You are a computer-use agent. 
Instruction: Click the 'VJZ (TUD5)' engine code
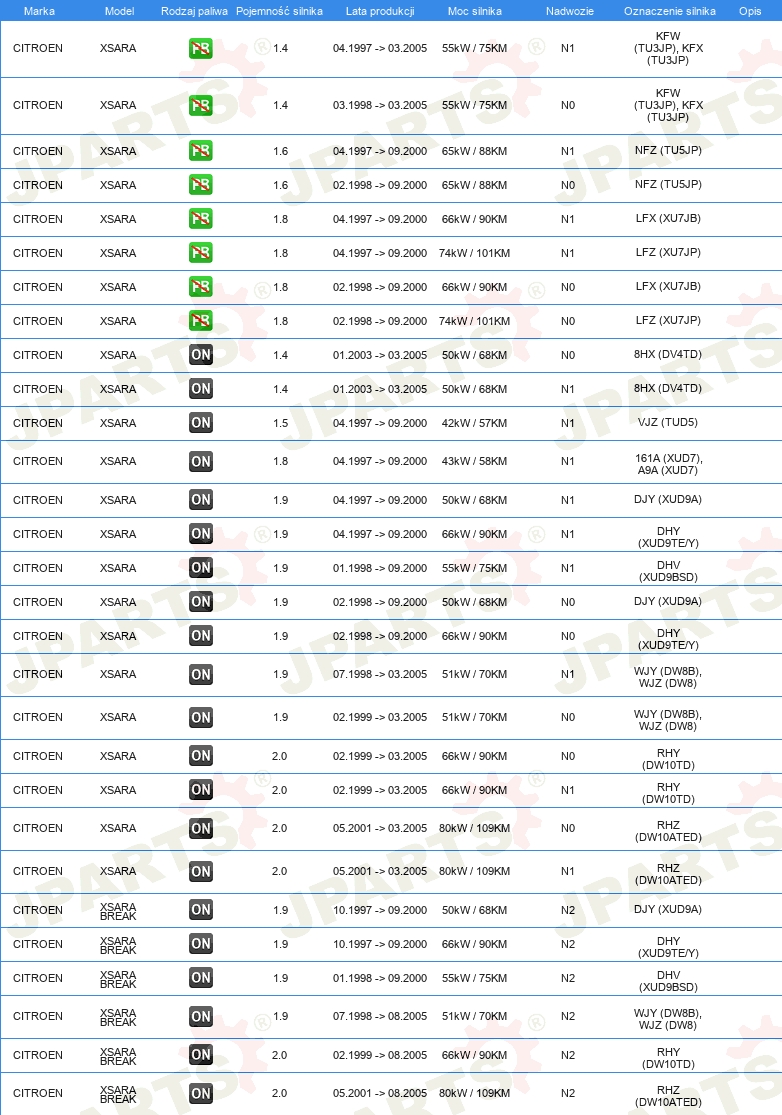(x=668, y=422)
